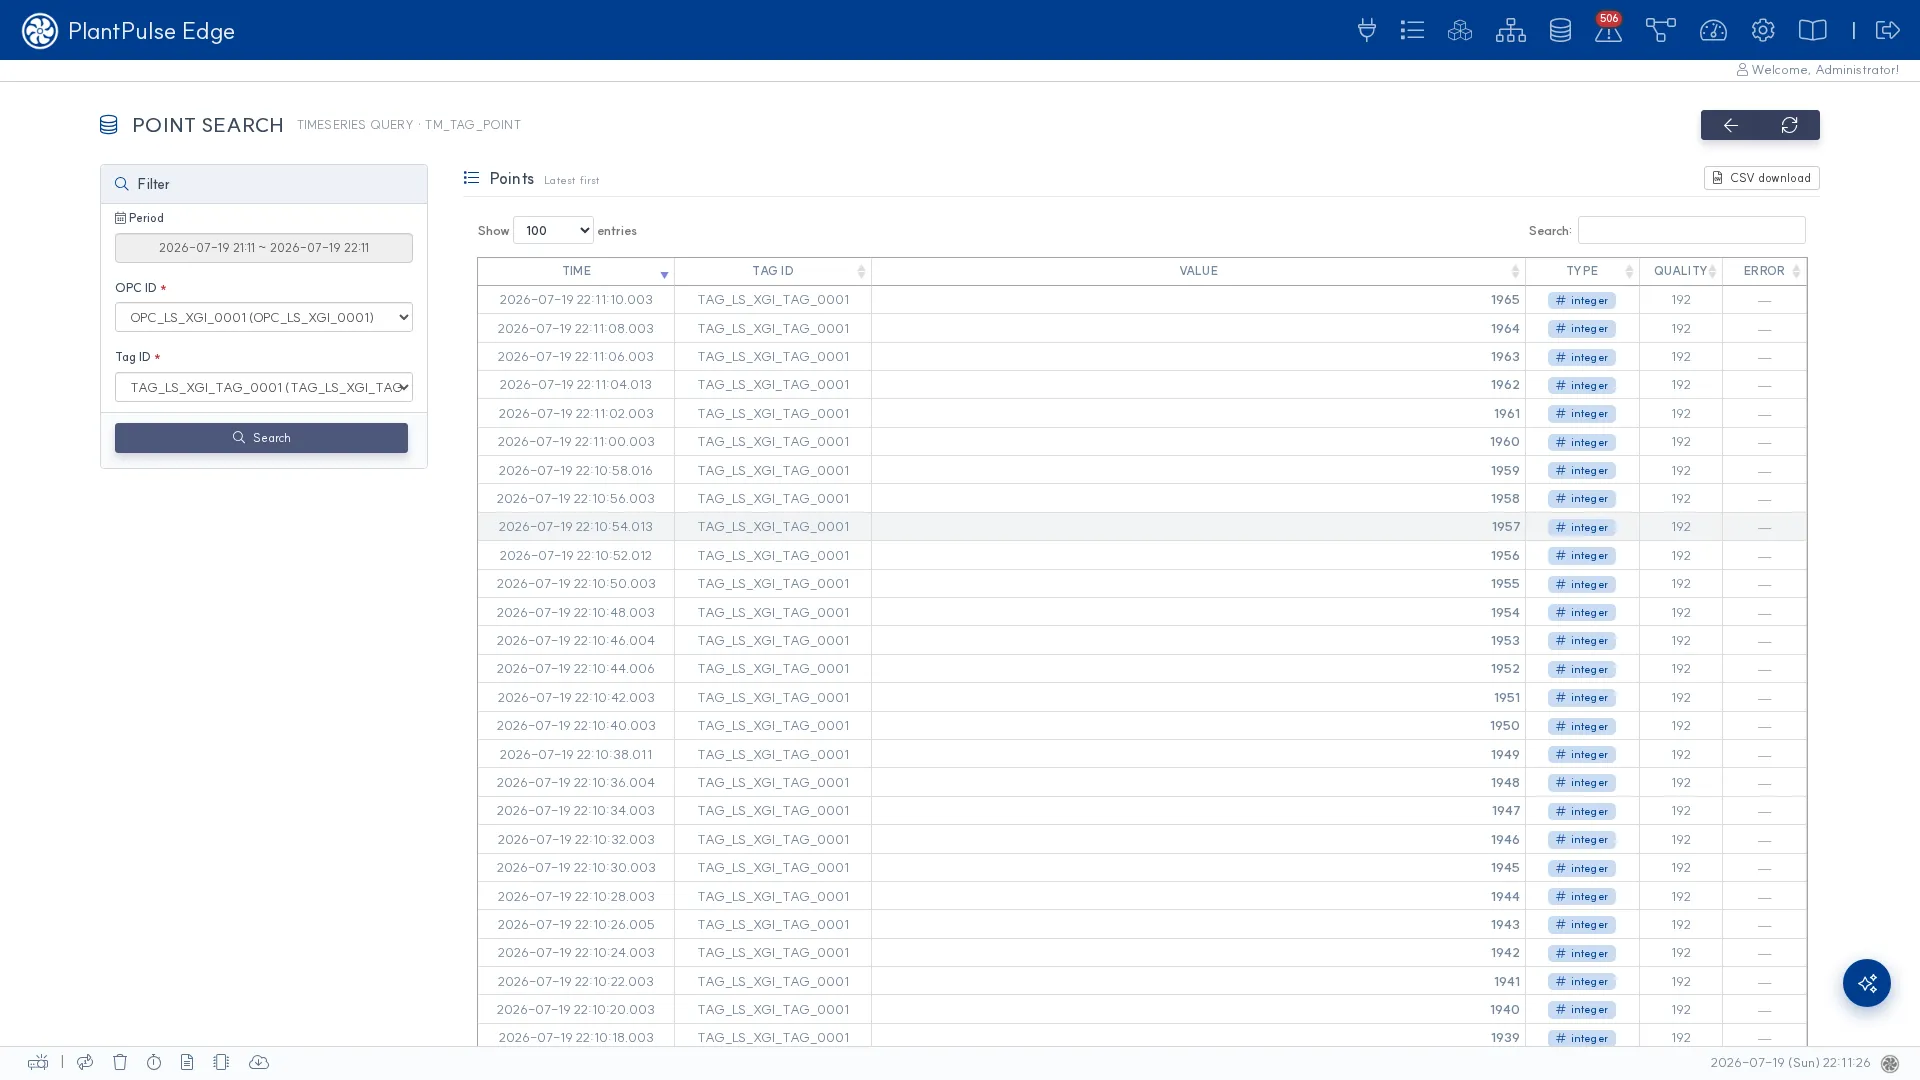
Task: Sort table by QUALITY column
Action: (x=1680, y=271)
